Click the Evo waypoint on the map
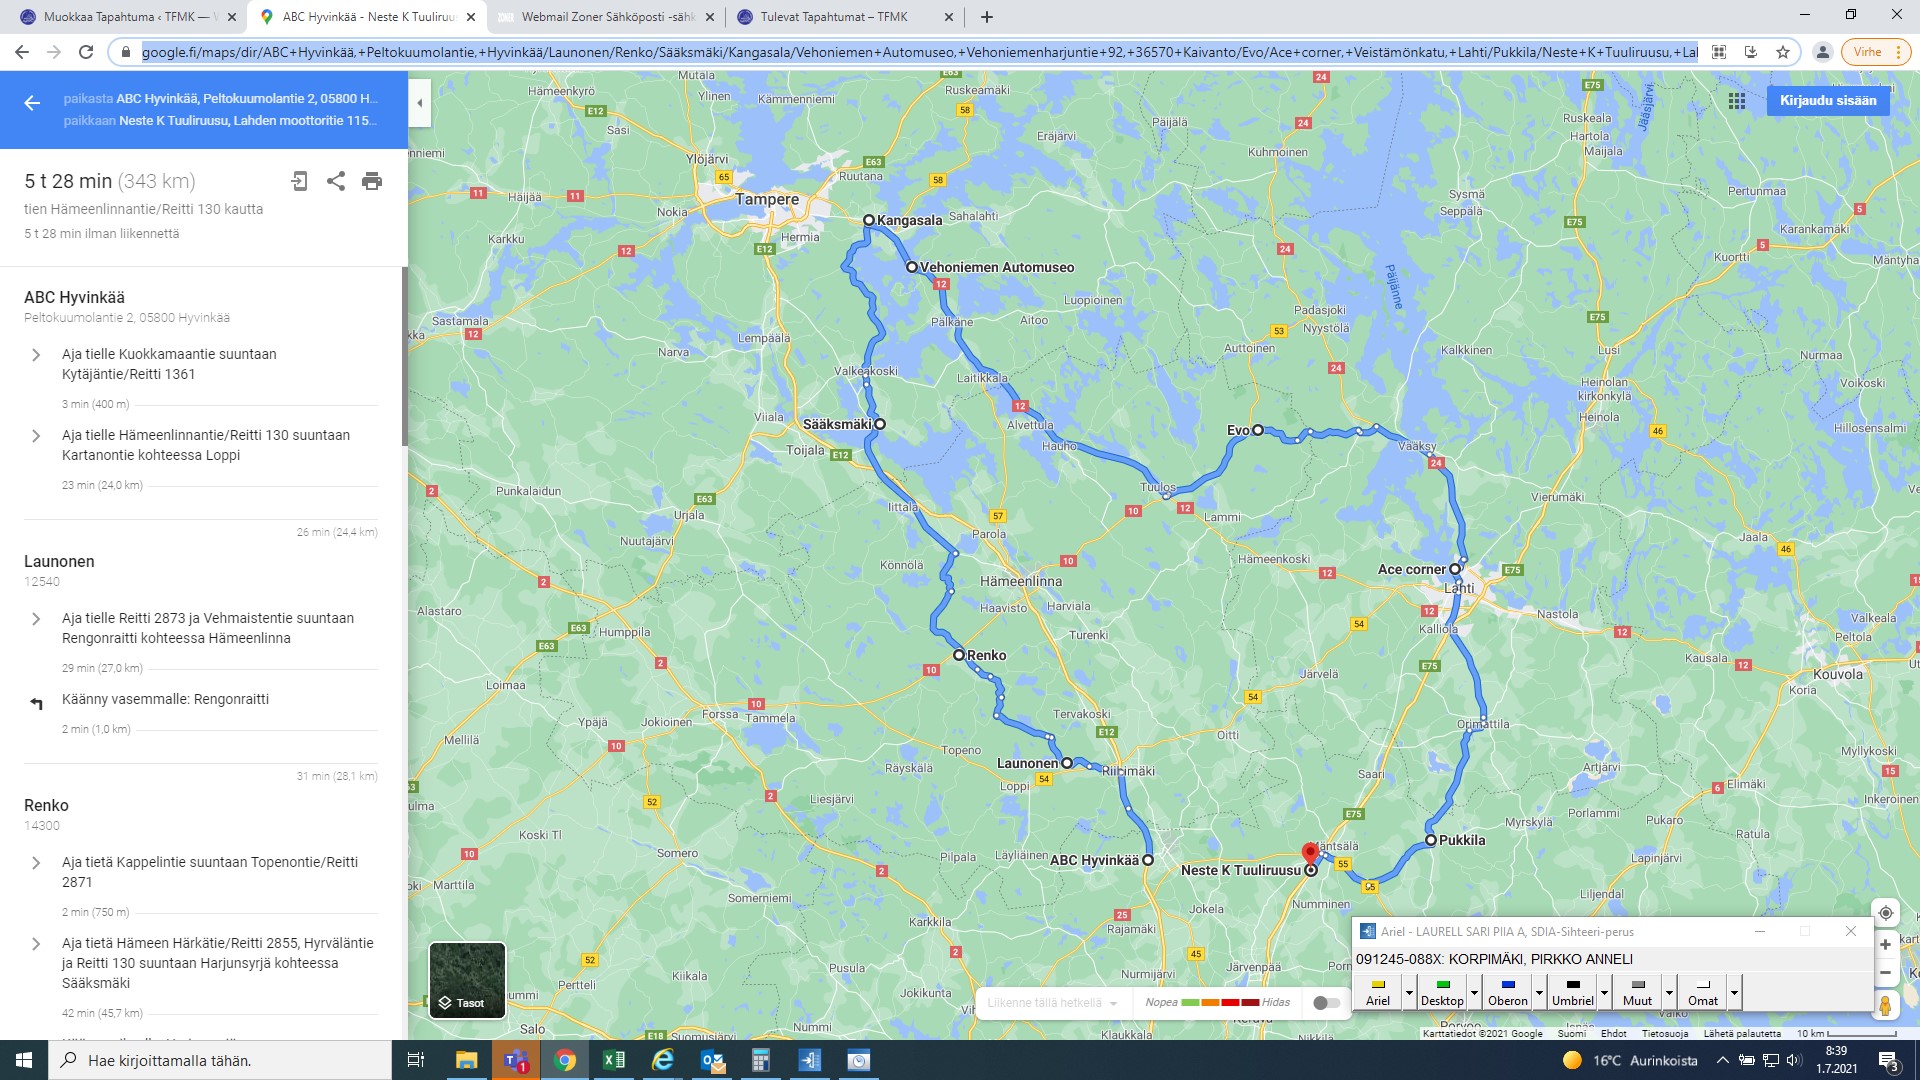The width and height of the screenshot is (1920, 1080). 1258,430
